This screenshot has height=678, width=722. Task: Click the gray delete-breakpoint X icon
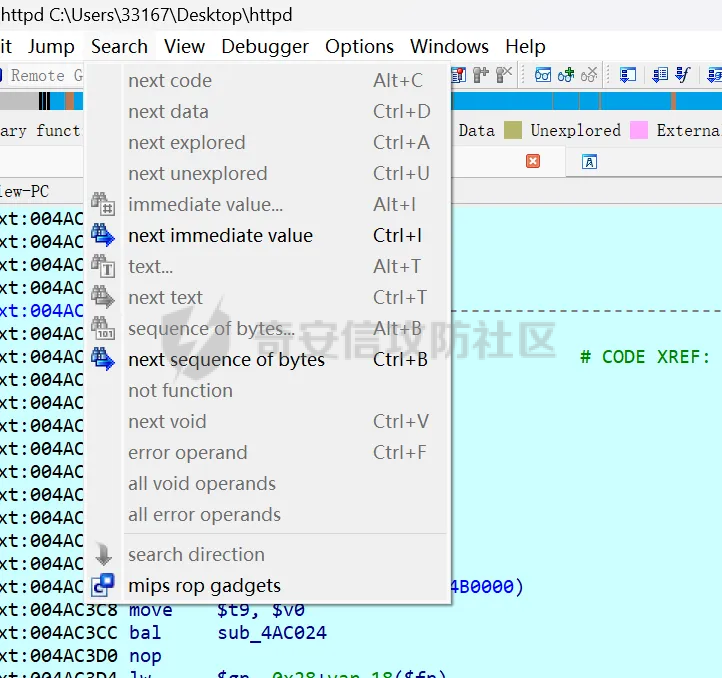[504, 75]
